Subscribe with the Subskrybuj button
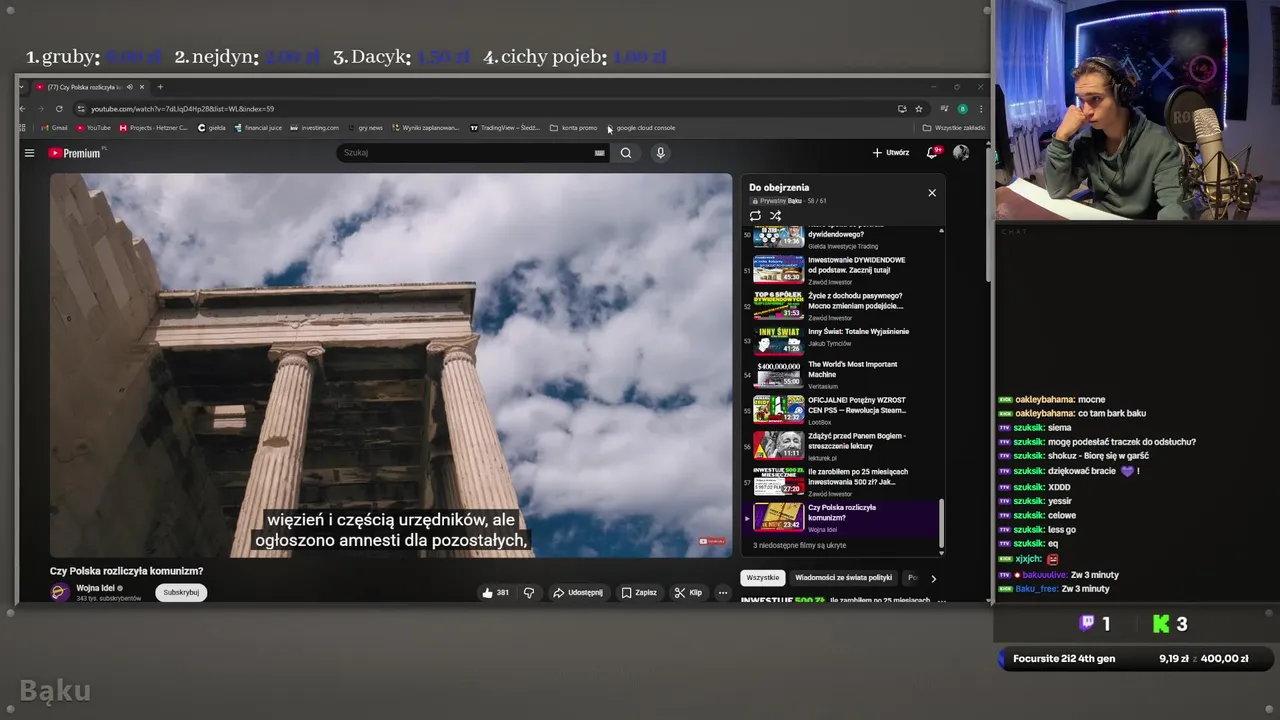Screen dimensions: 1280x720 tap(181, 593)
